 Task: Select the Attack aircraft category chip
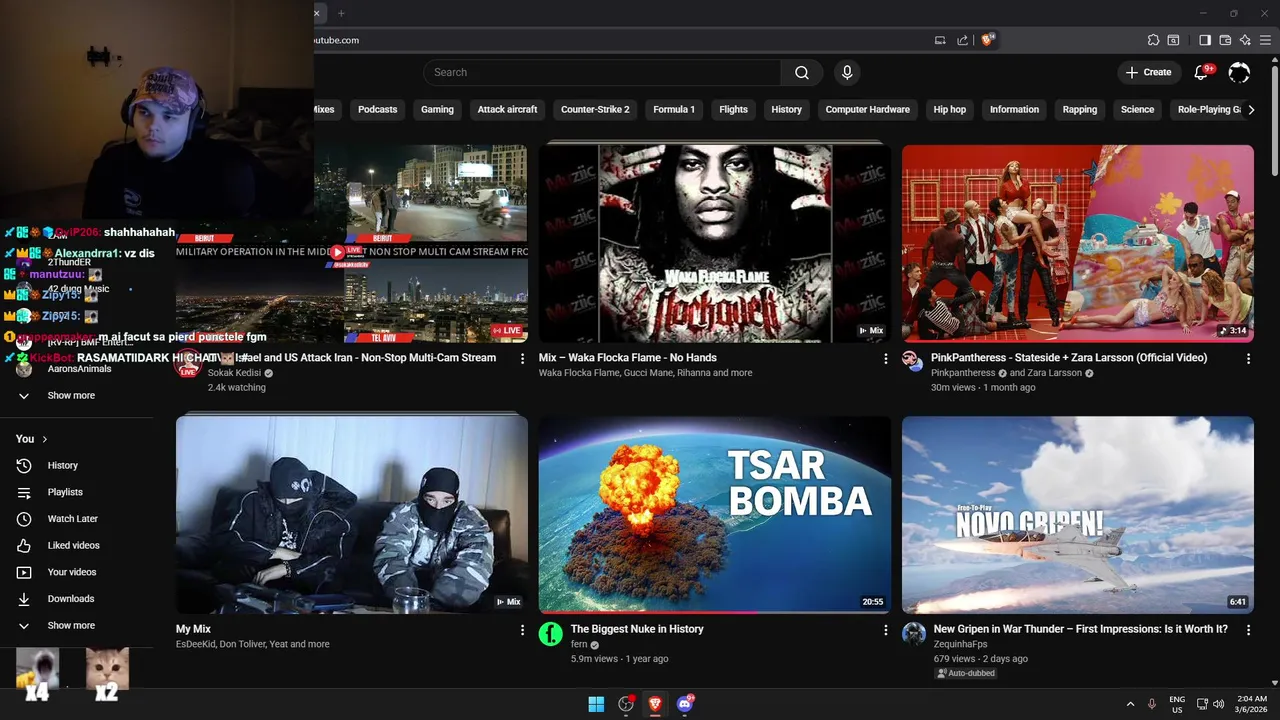click(507, 110)
